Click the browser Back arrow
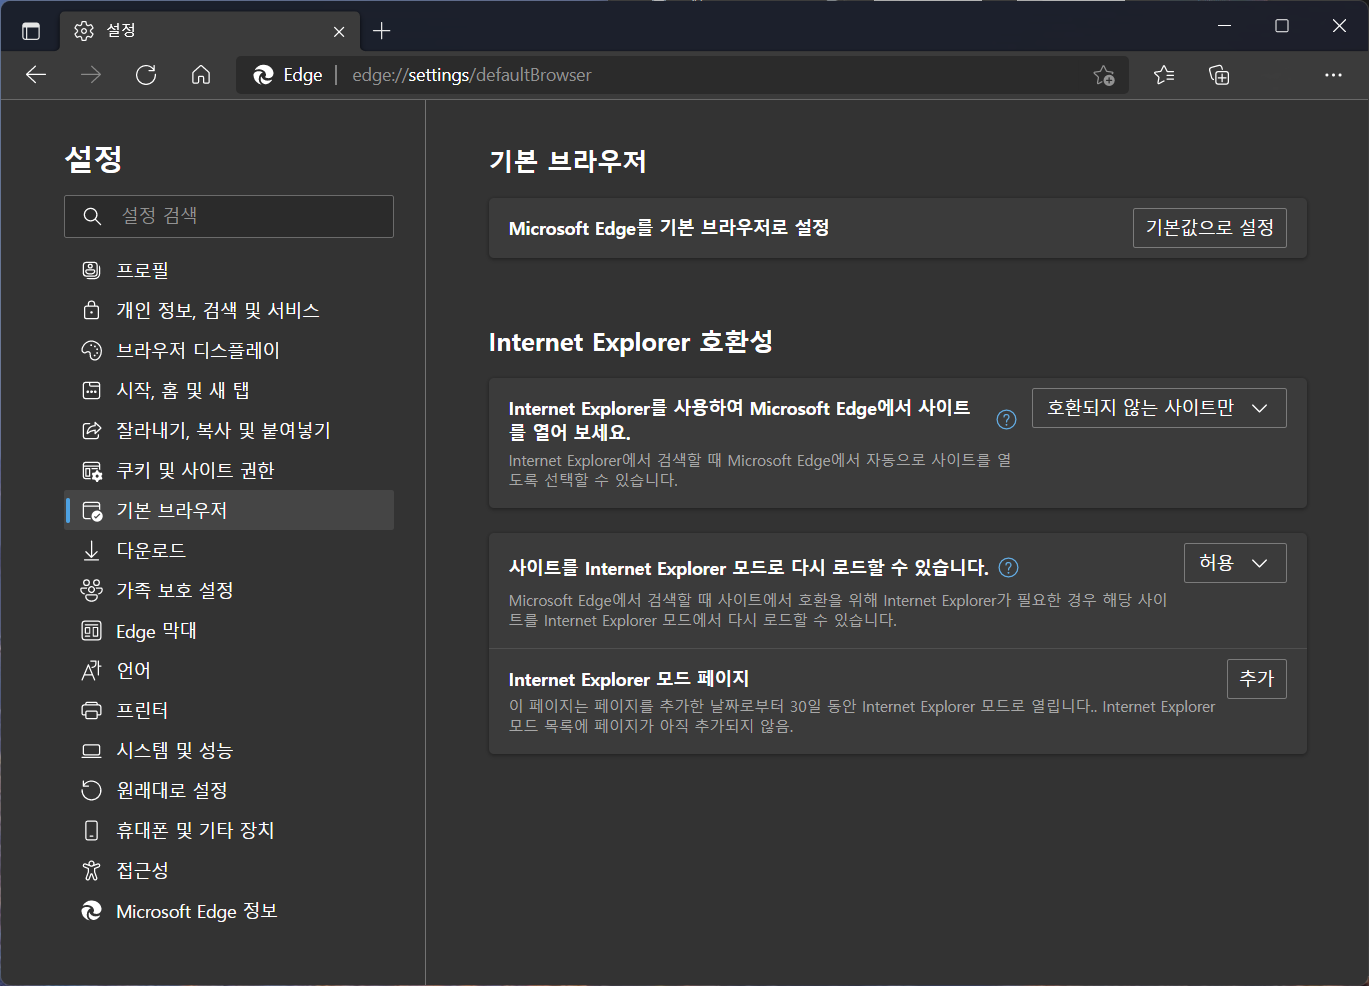Screen dimensions: 1369x986 click(36, 75)
